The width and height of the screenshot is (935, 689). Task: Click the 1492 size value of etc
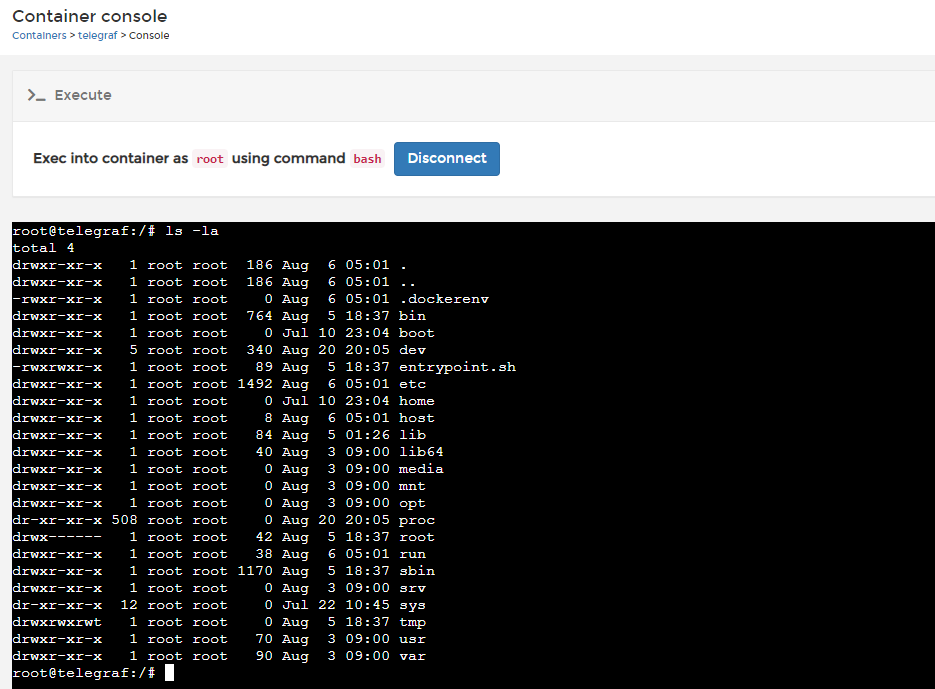255,384
